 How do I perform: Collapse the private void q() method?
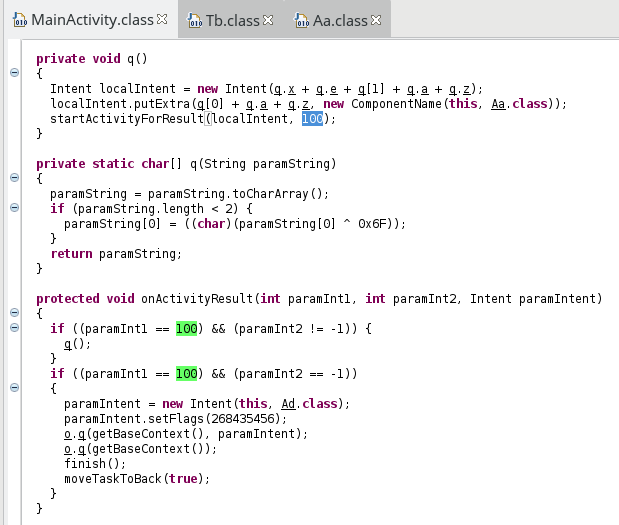[15, 73]
